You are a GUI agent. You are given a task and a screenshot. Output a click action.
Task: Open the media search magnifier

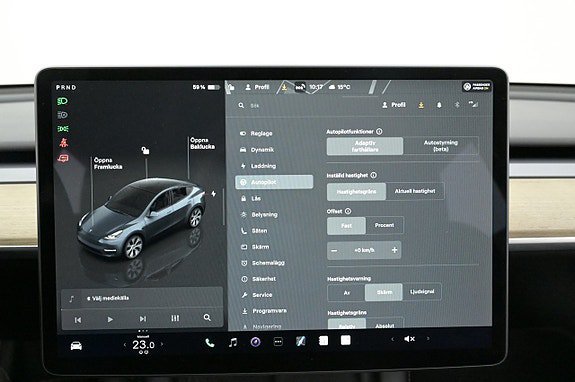coord(207,317)
